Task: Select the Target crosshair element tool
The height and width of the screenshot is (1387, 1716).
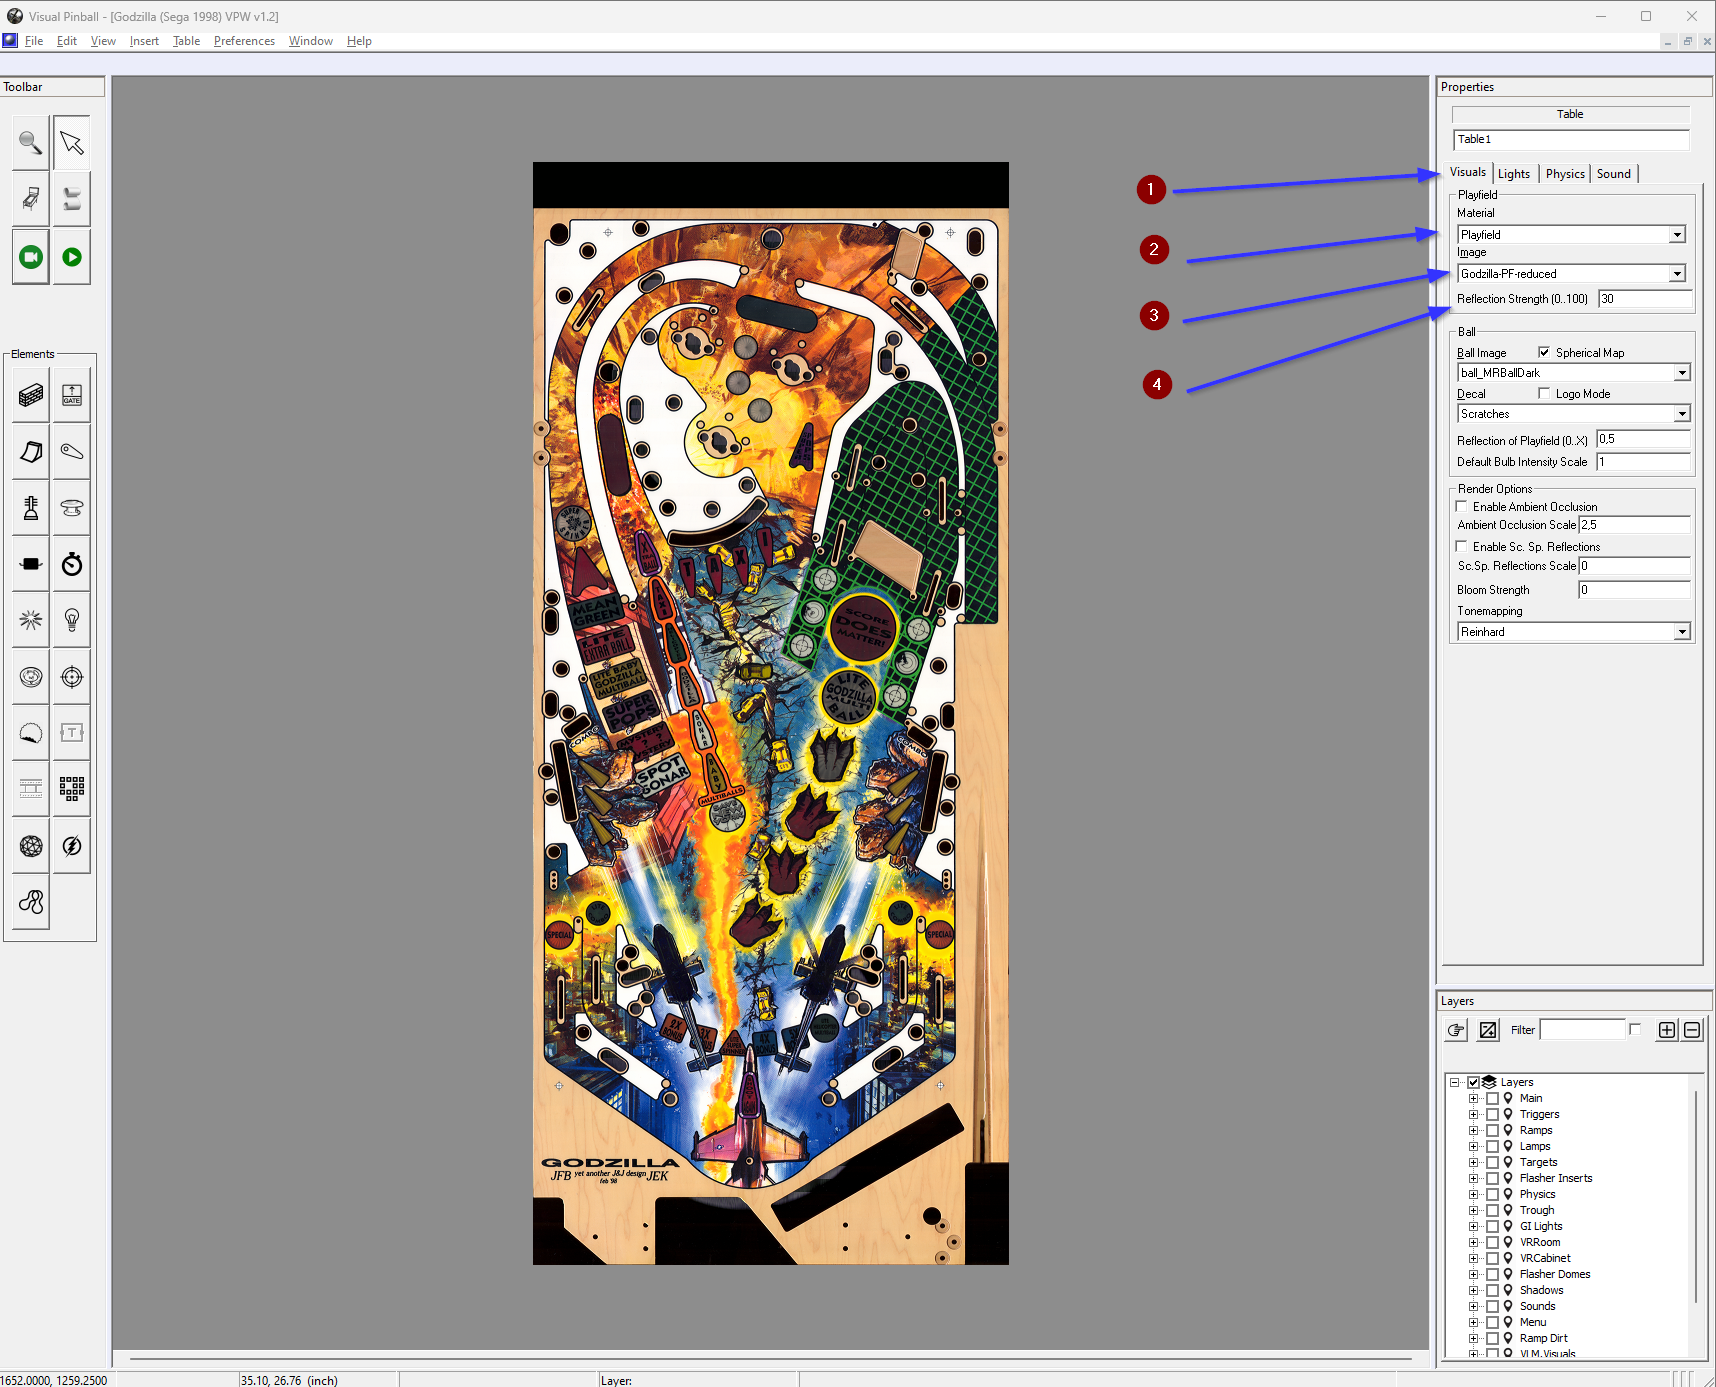Action: pyautogui.click(x=72, y=677)
